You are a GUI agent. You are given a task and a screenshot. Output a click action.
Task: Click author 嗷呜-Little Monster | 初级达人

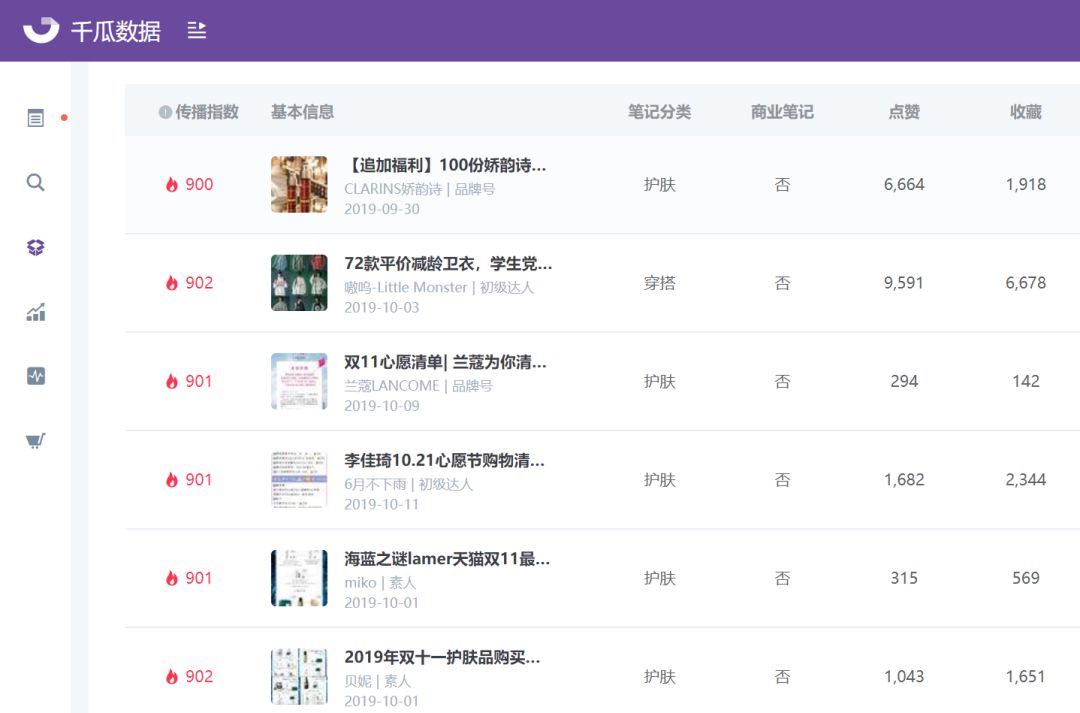pyautogui.click(x=439, y=288)
